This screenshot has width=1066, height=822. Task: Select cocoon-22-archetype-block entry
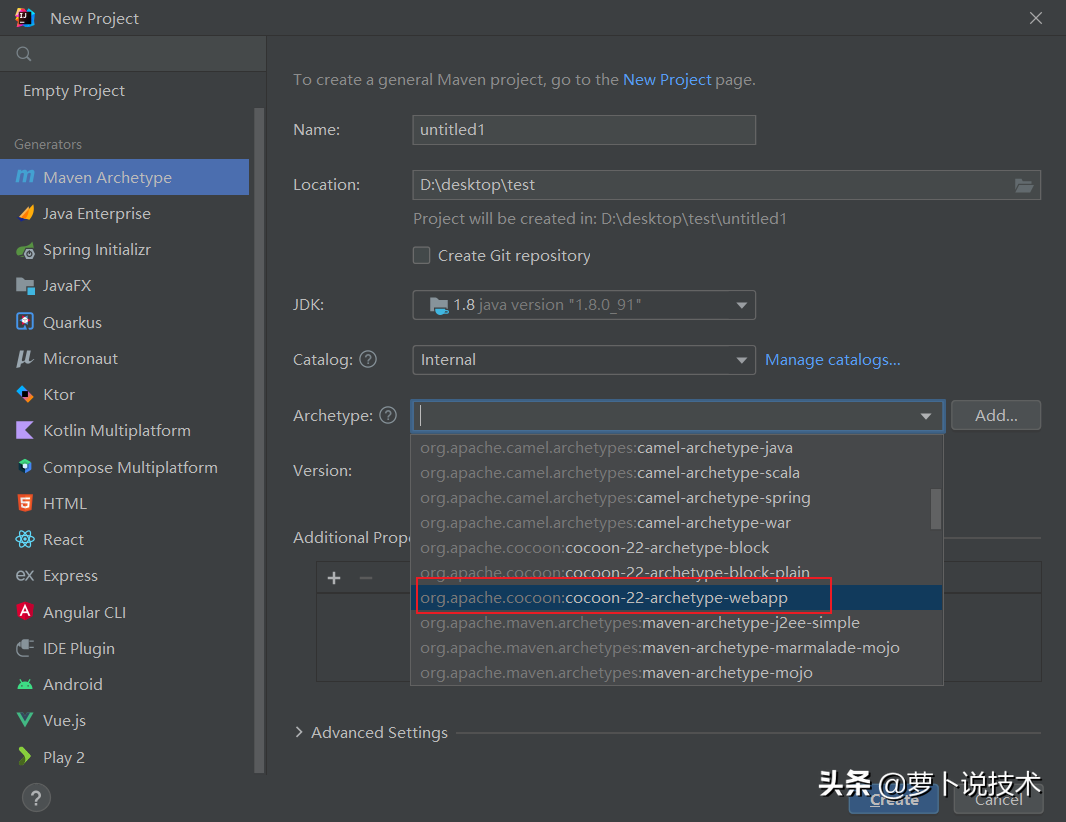coord(676,547)
